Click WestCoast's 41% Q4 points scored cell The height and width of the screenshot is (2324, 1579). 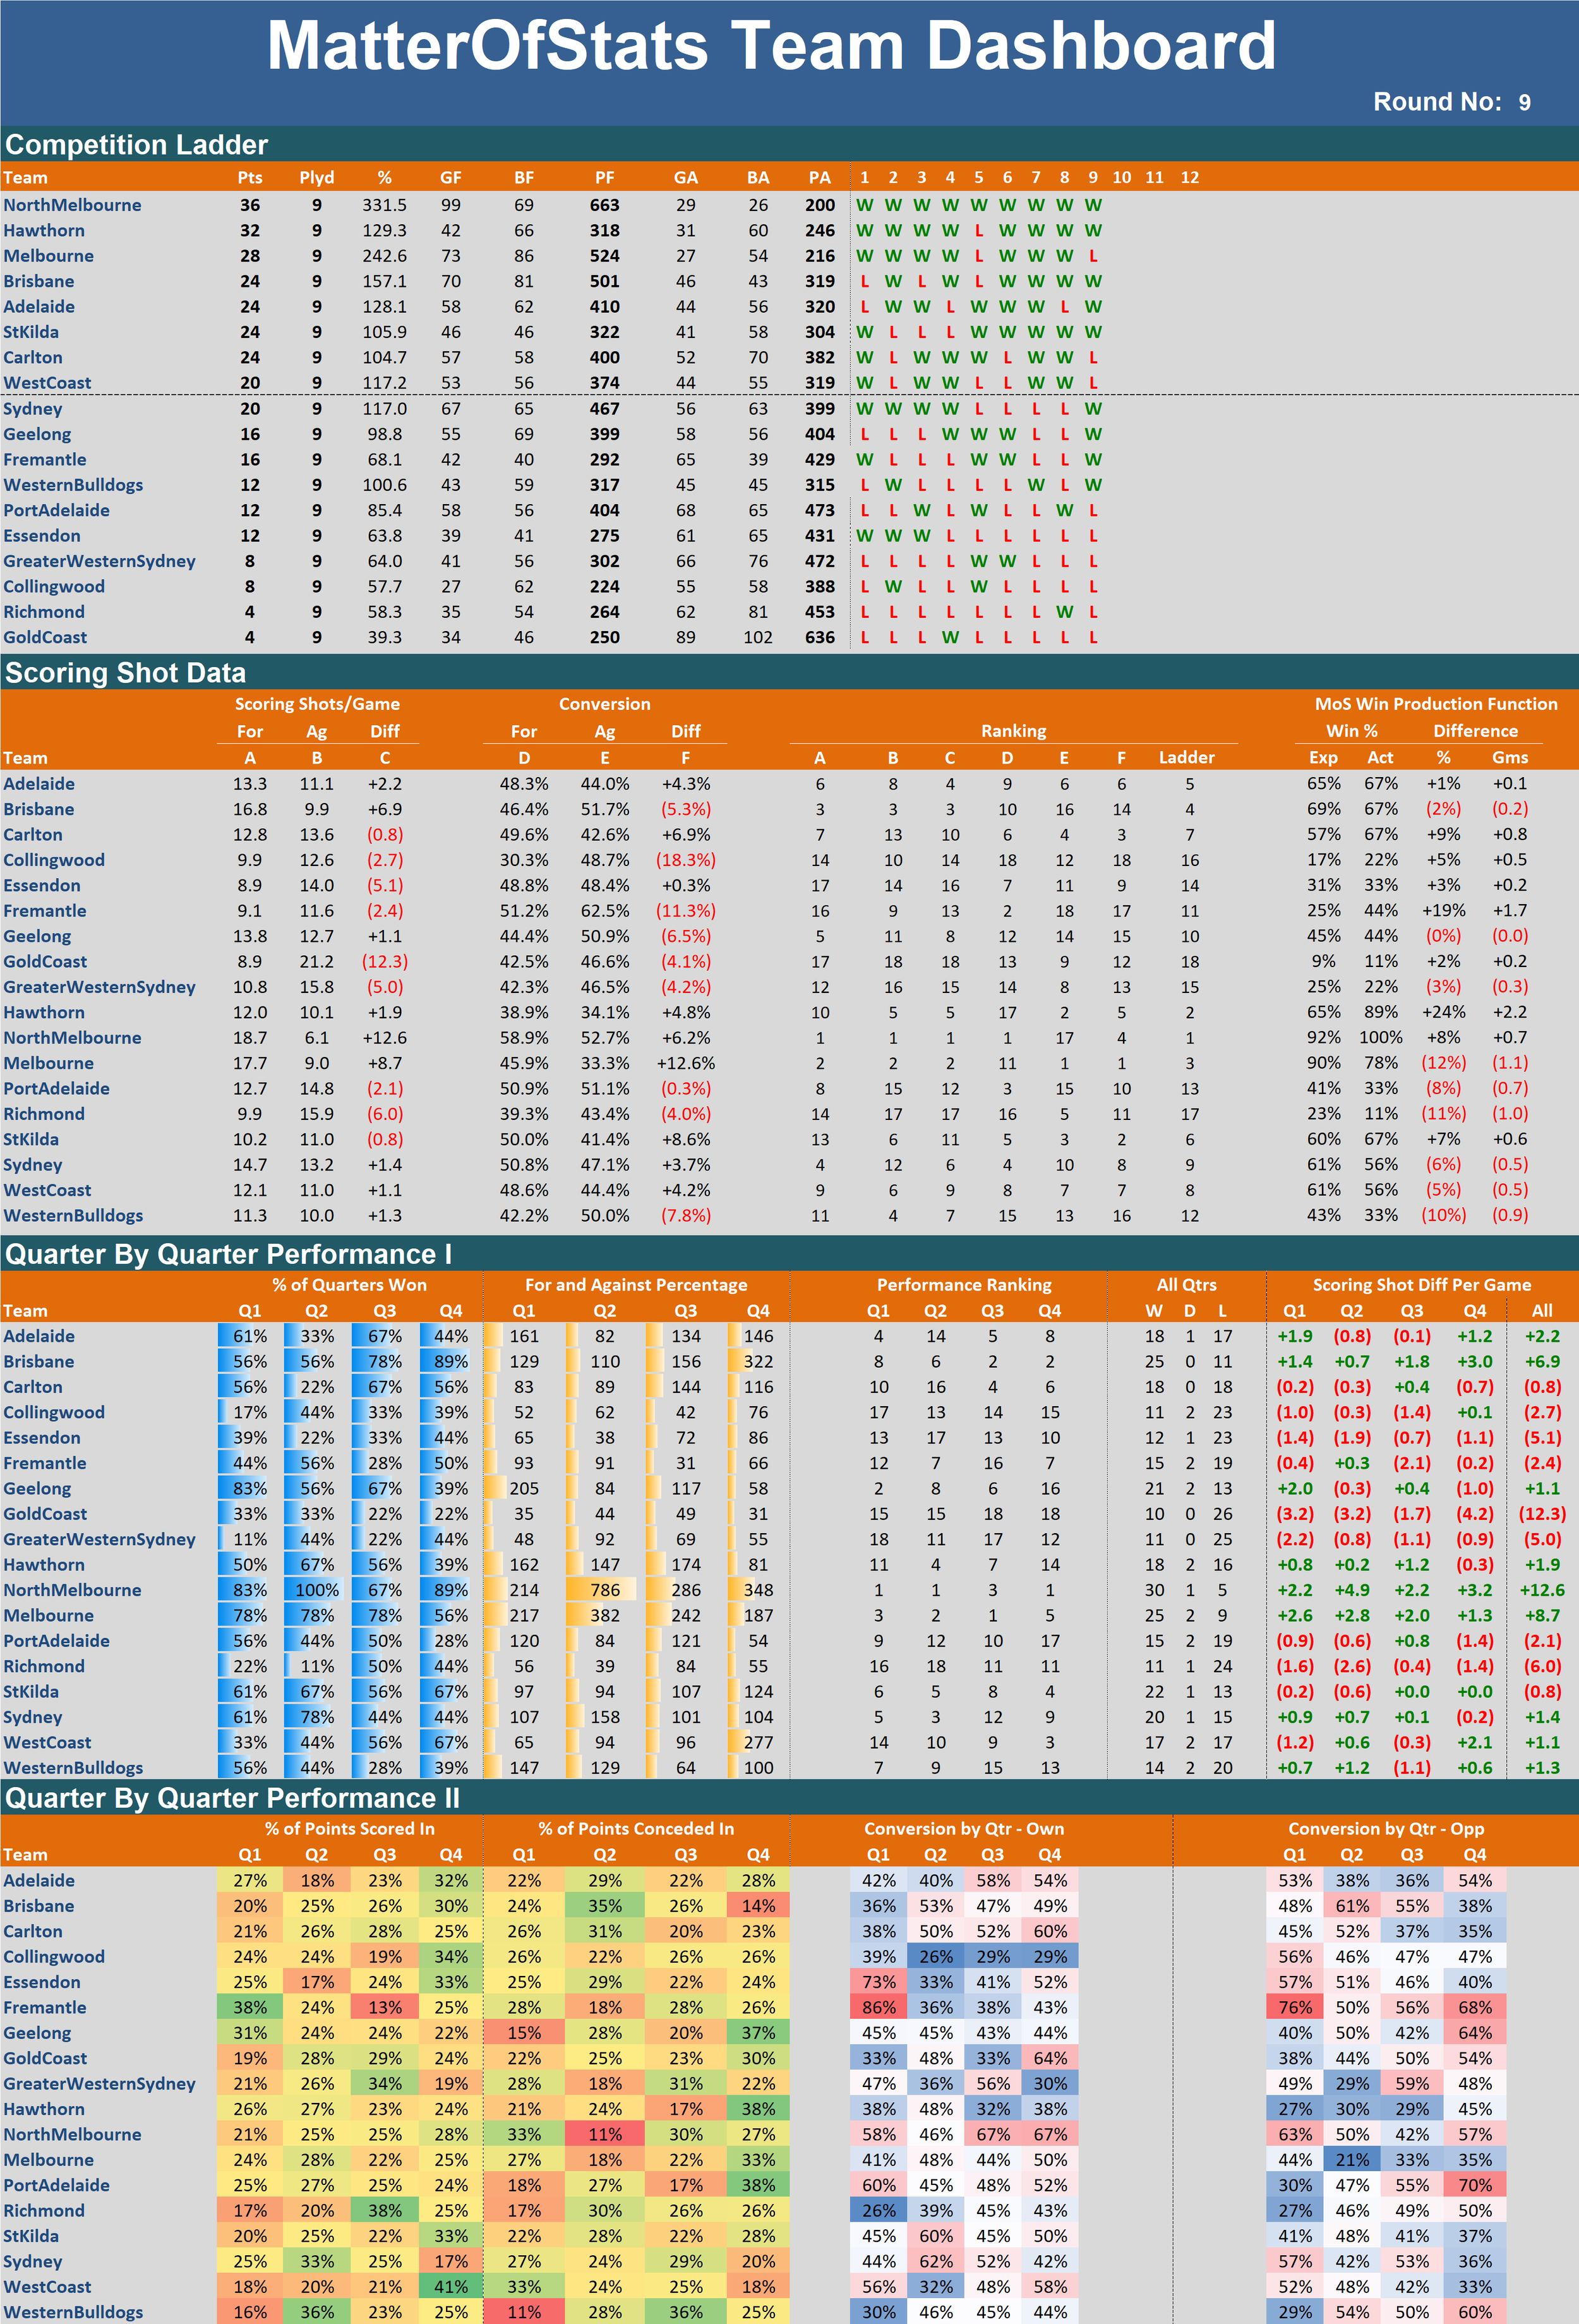pos(451,2286)
